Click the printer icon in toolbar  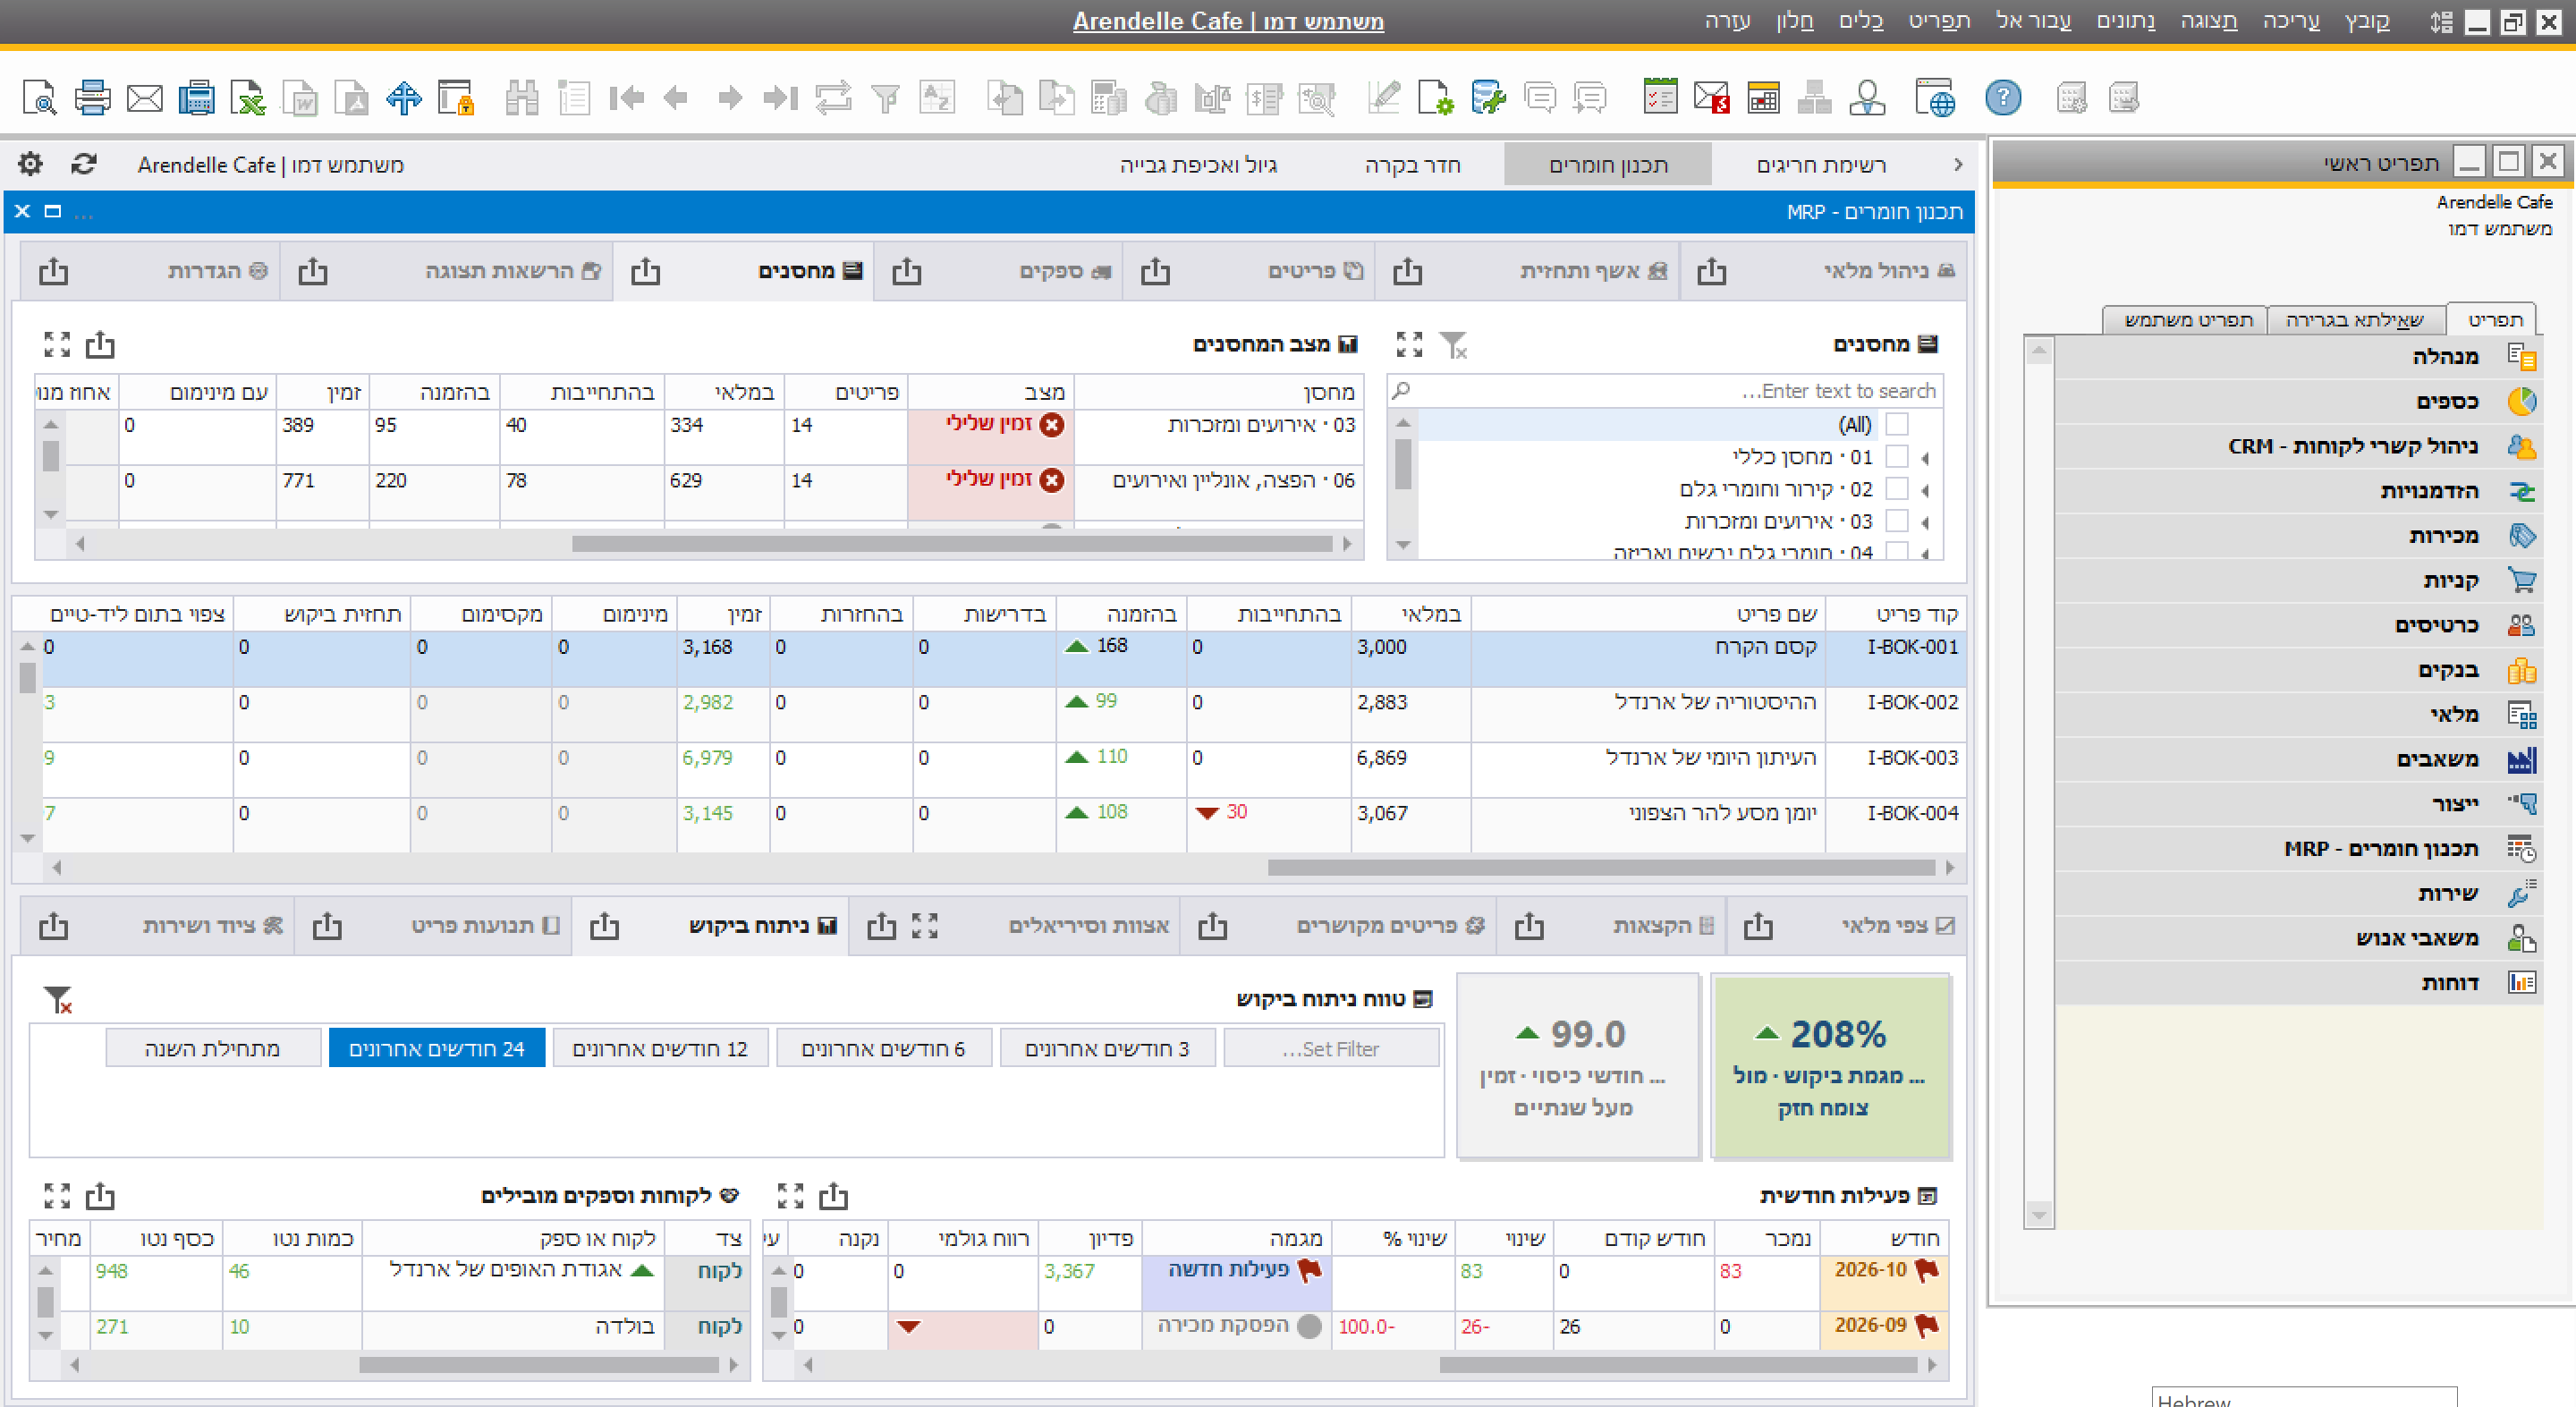(x=92, y=98)
